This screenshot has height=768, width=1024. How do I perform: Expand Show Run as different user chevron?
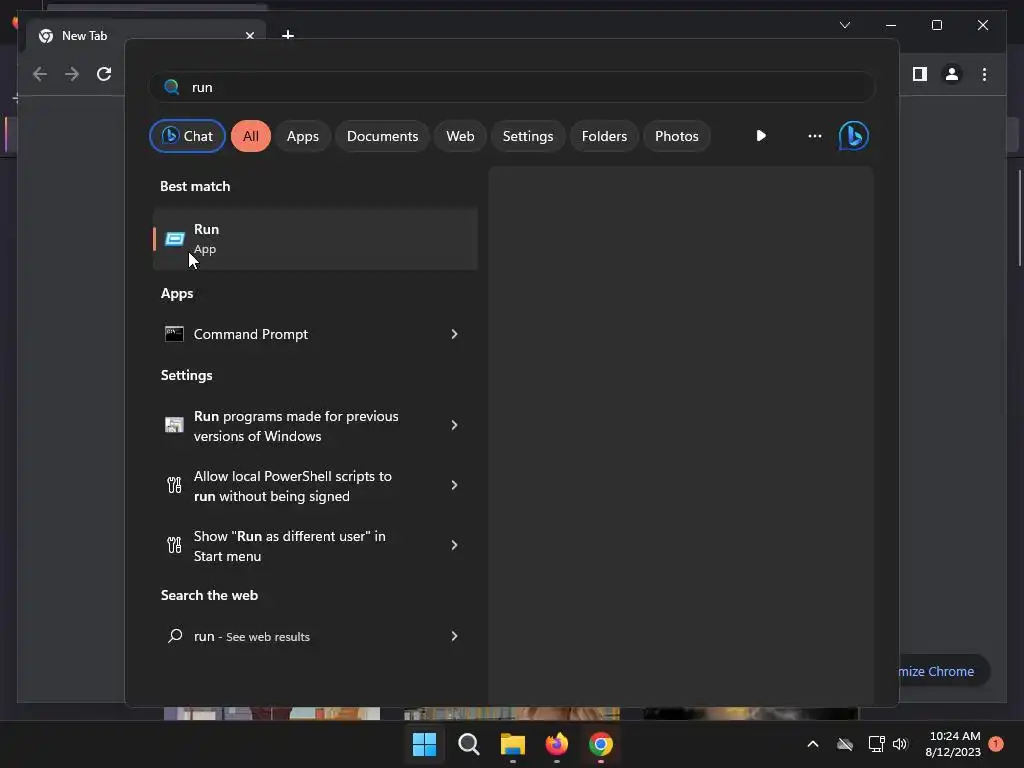(455, 545)
